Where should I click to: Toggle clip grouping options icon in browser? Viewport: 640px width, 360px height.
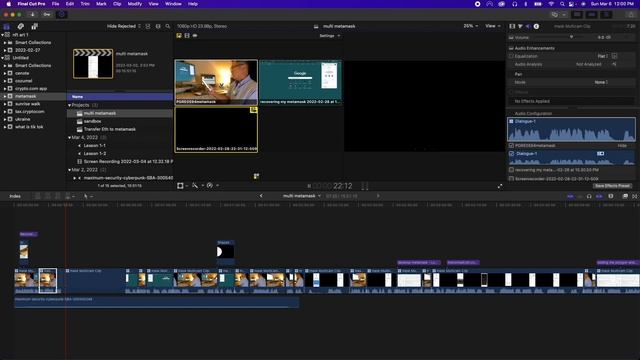(148, 26)
